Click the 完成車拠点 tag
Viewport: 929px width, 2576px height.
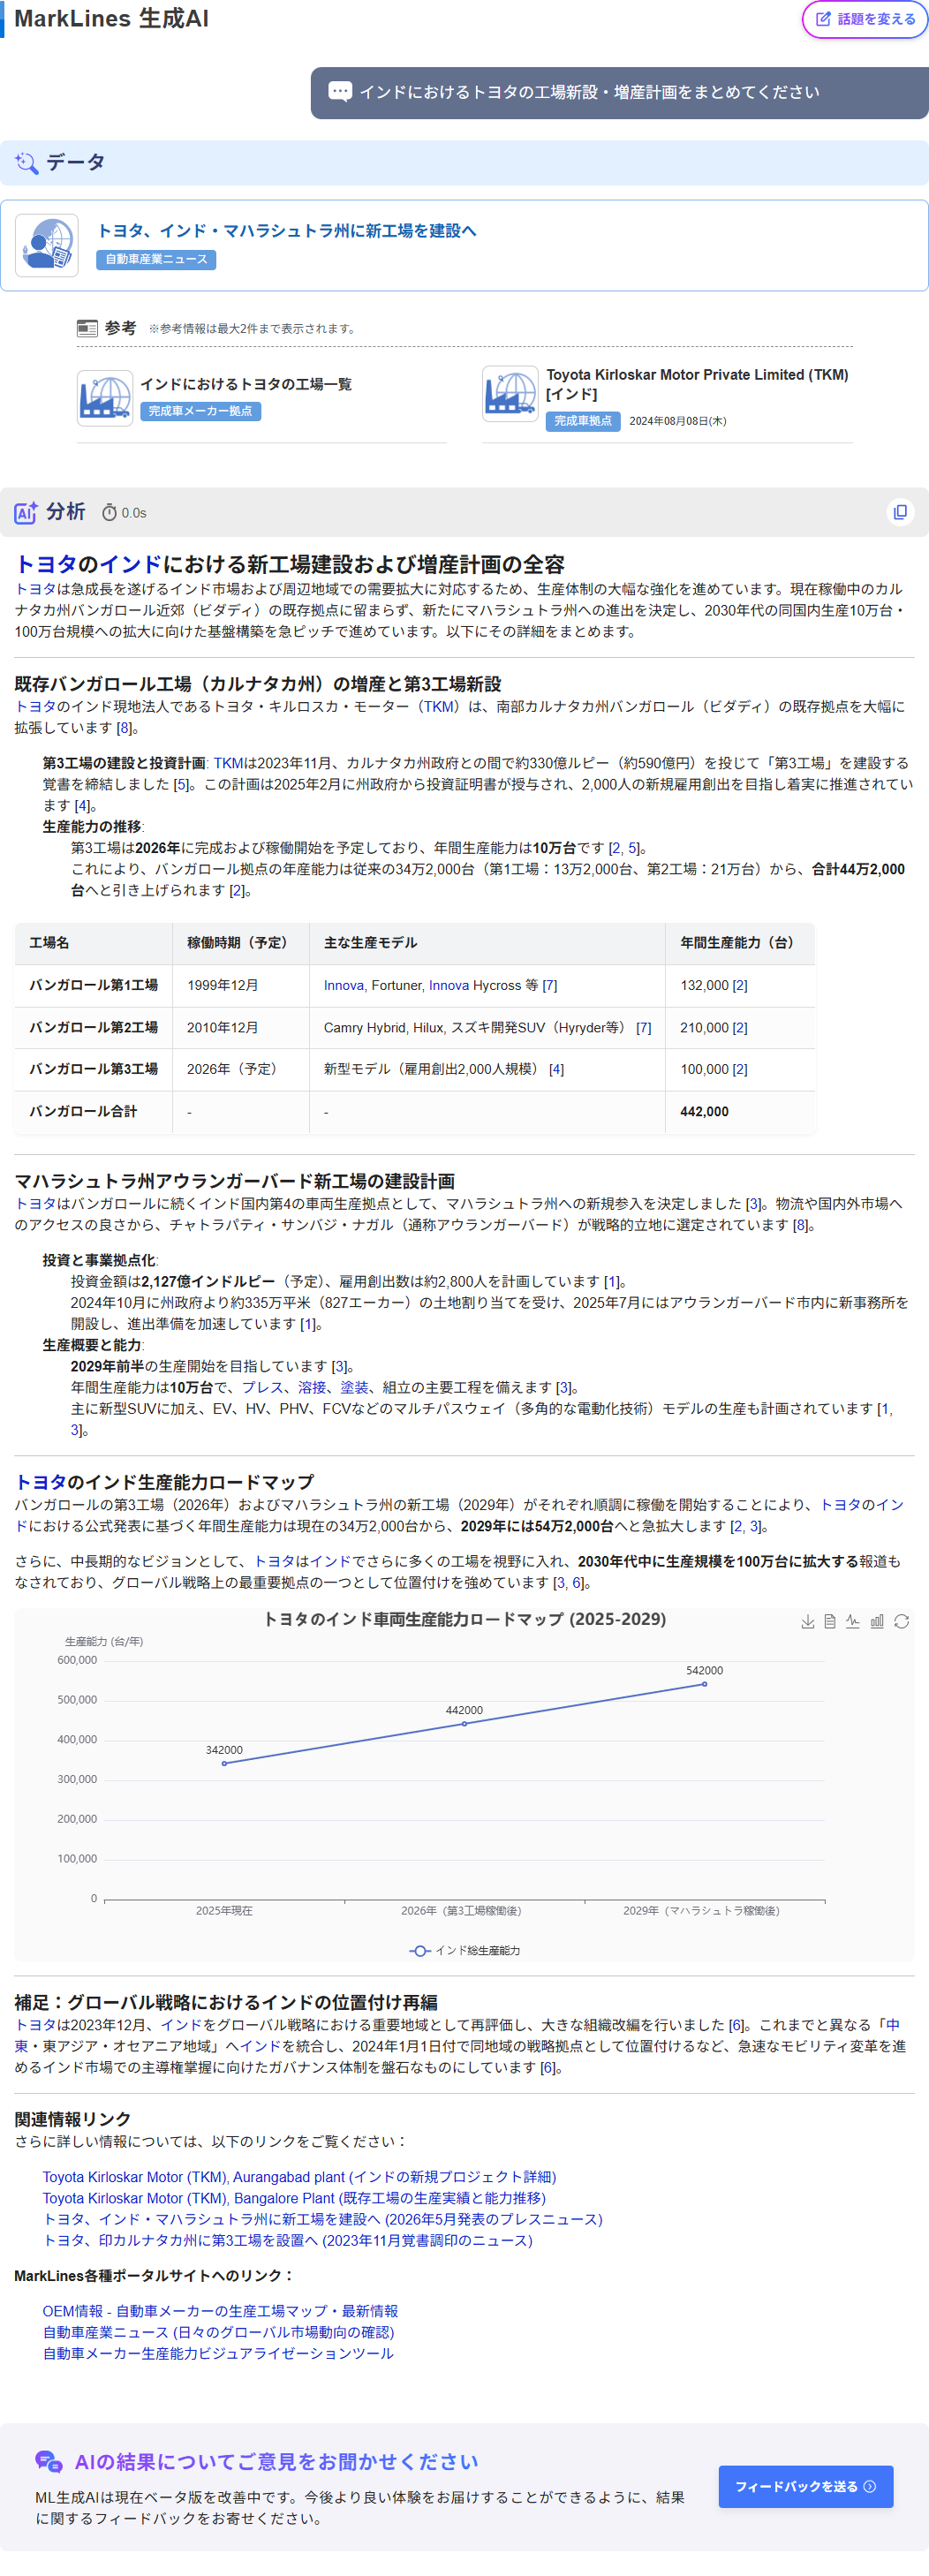click(583, 421)
